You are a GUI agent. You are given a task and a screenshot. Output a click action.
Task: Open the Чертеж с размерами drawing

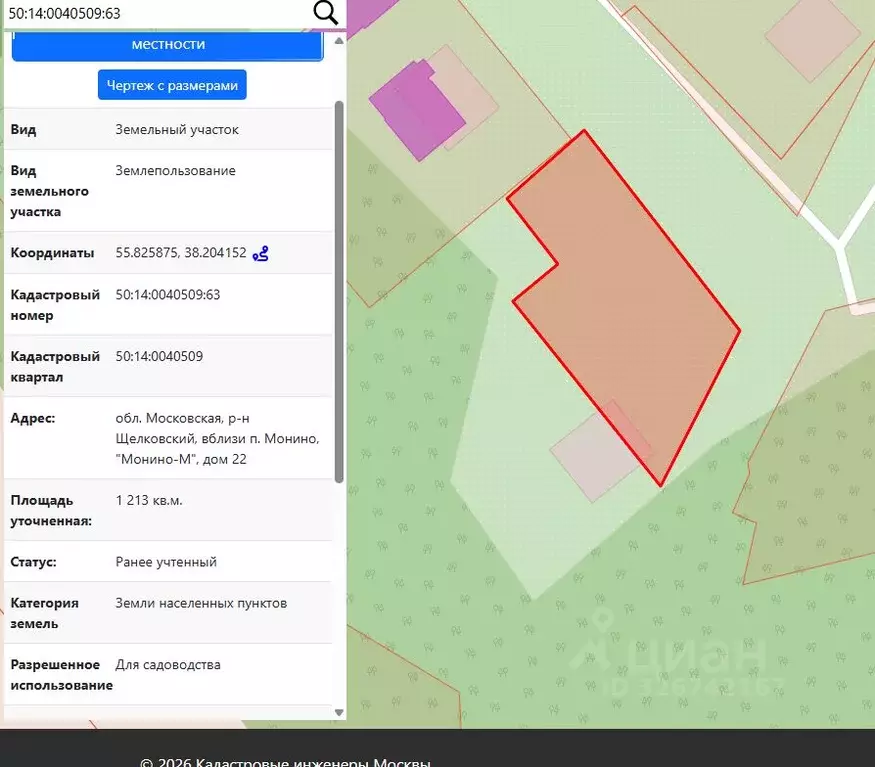click(x=172, y=86)
